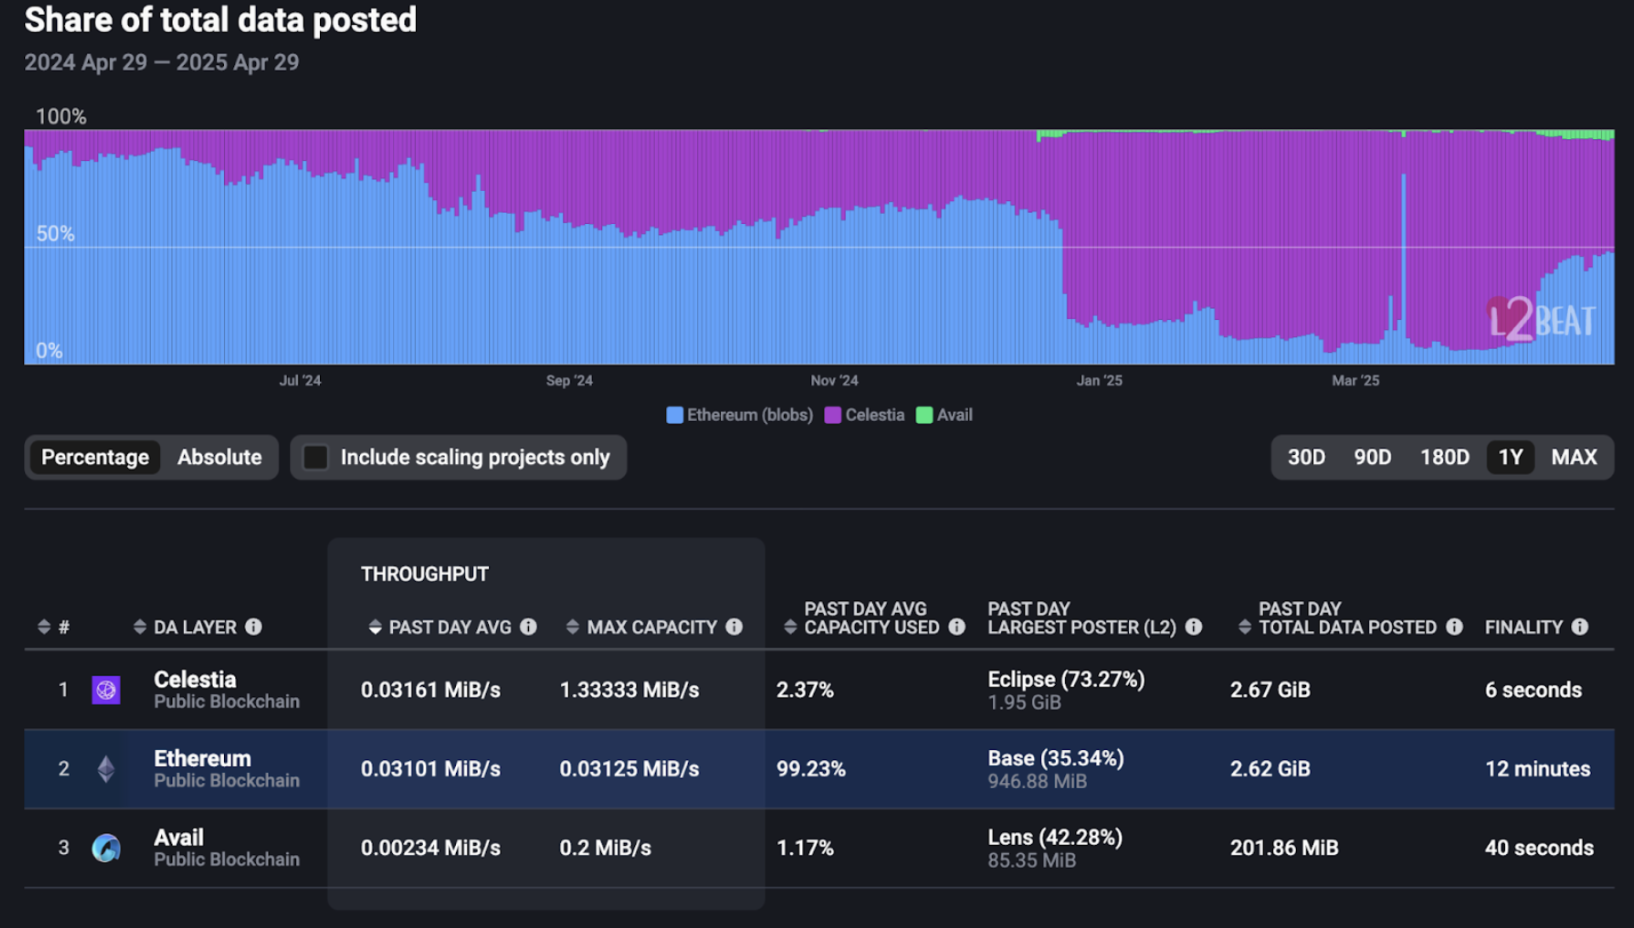Click the 2.67 GiB total data cell
This screenshot has height=928, width=1634.
coord(1270,690)
